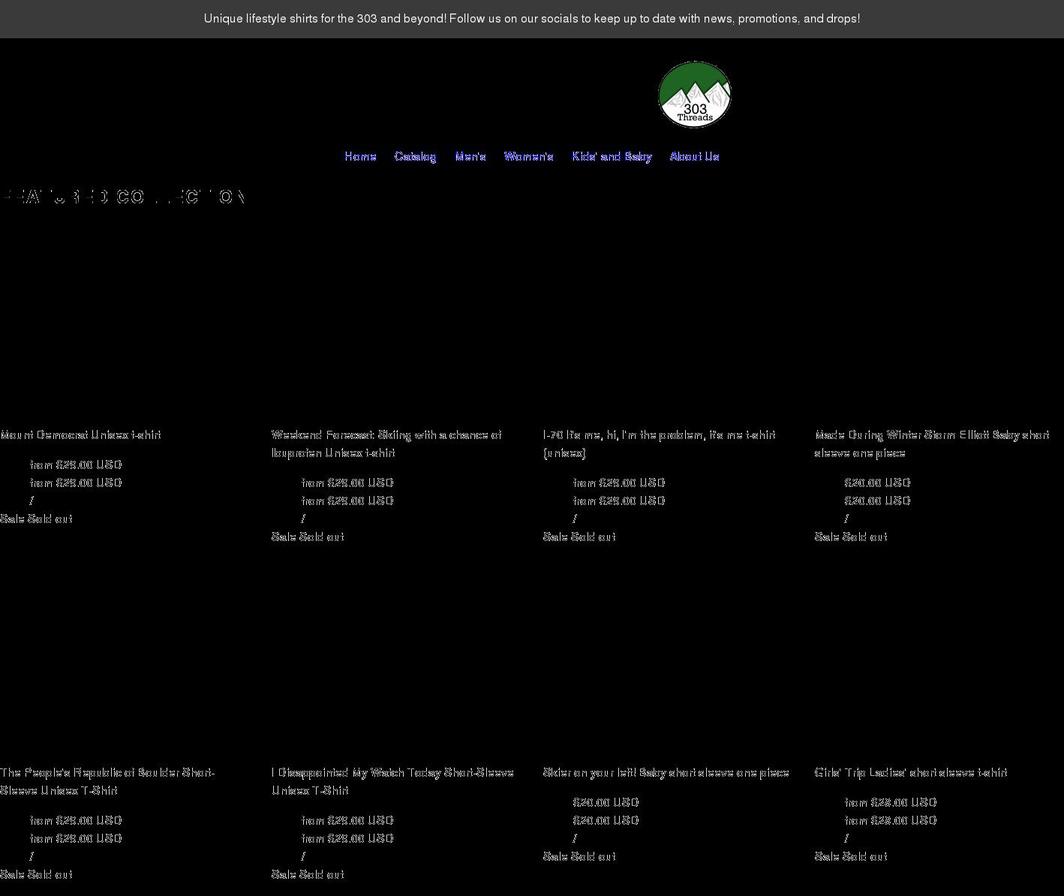Go to the Women's page
The image size is (1064, 896).
(529, 157)
